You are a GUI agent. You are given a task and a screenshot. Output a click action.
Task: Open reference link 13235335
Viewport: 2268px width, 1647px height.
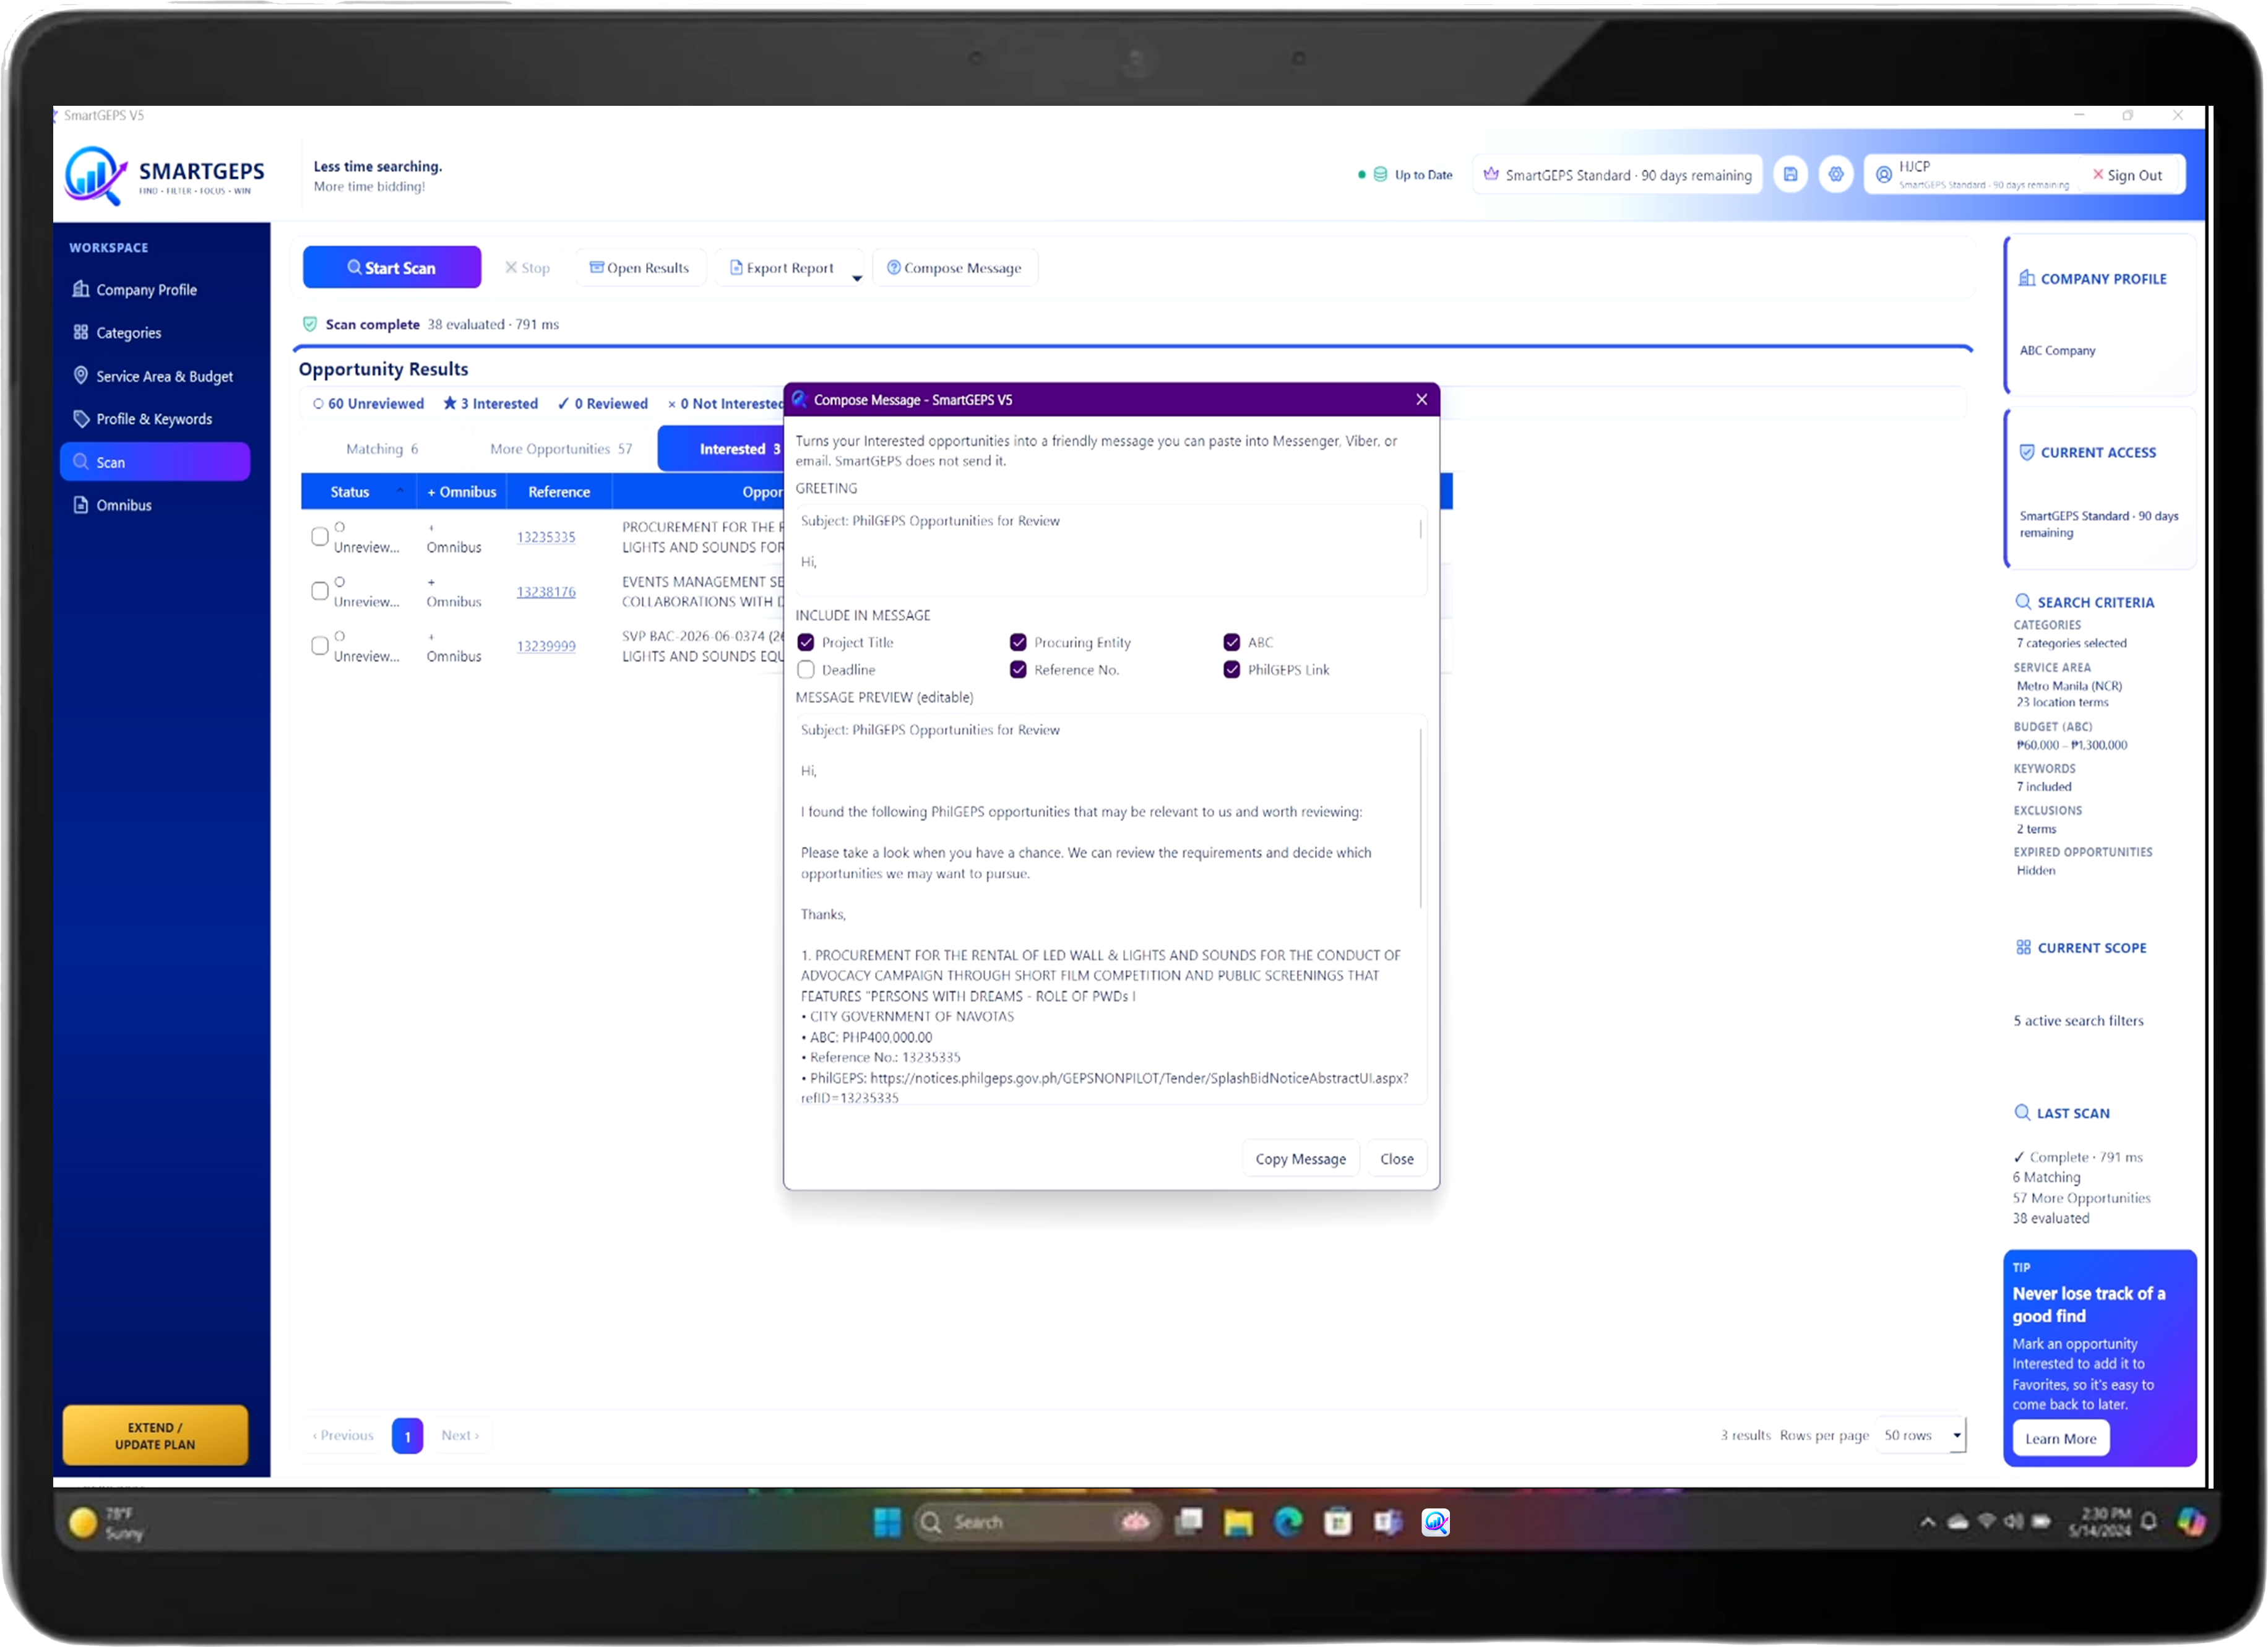point(546,537)
